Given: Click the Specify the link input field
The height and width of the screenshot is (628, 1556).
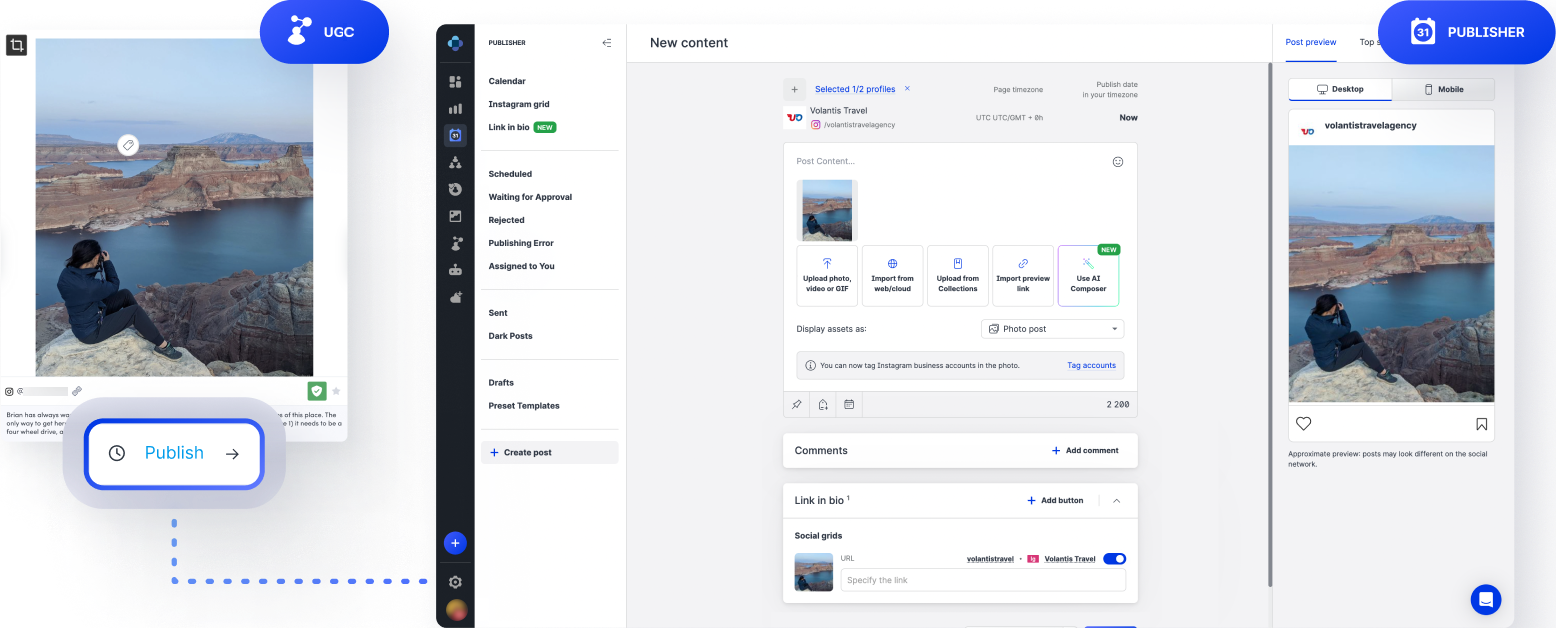Looking at the screenshot, I should [982, 580].
